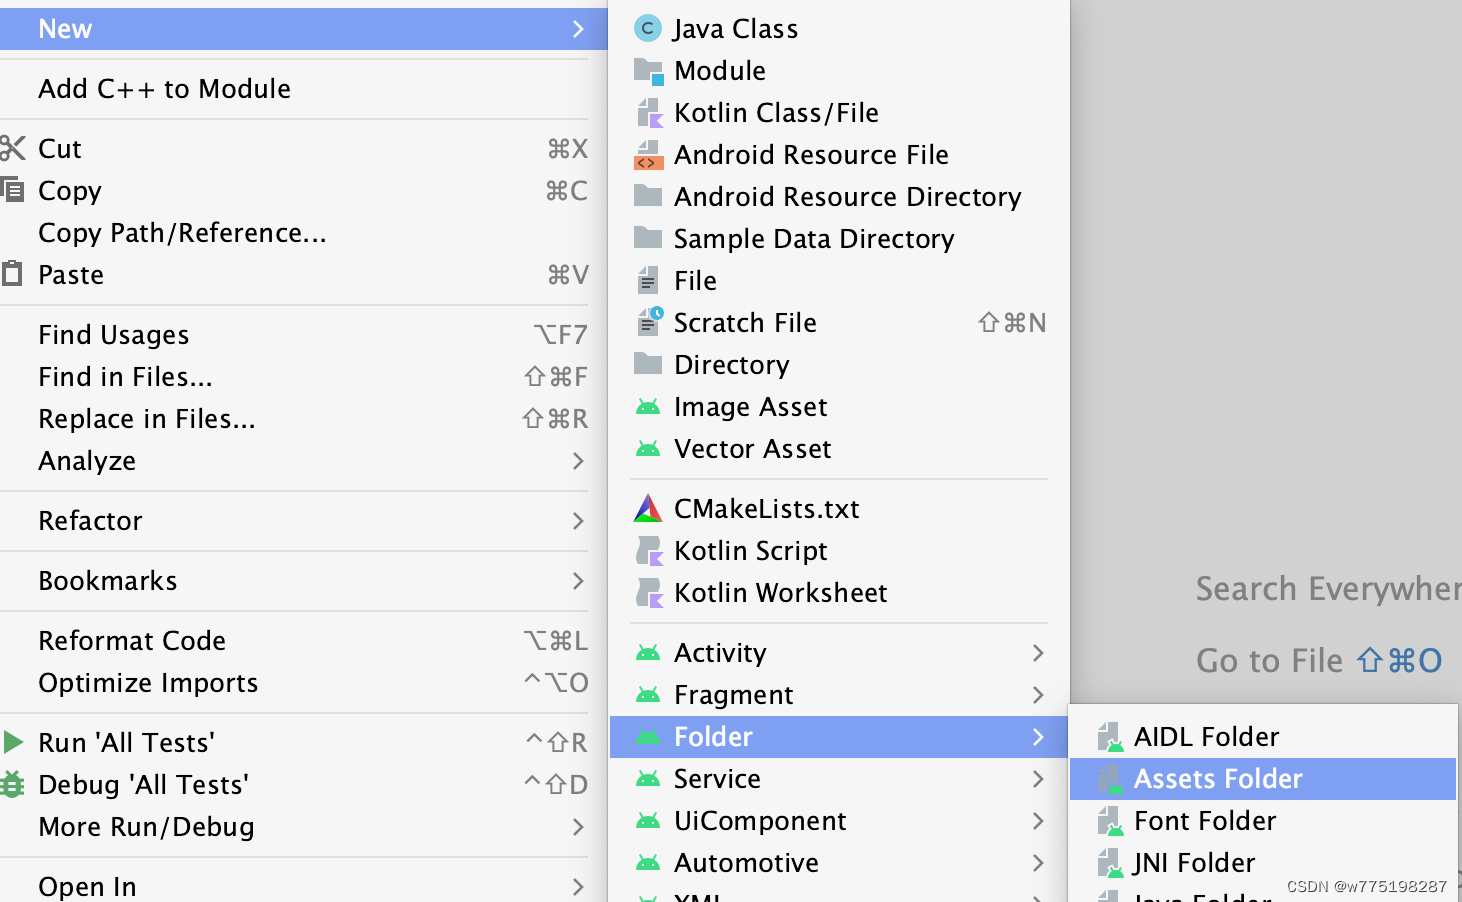Click the UiComponent android icon
1462x902 pixels.
click(x=648, y=821)
